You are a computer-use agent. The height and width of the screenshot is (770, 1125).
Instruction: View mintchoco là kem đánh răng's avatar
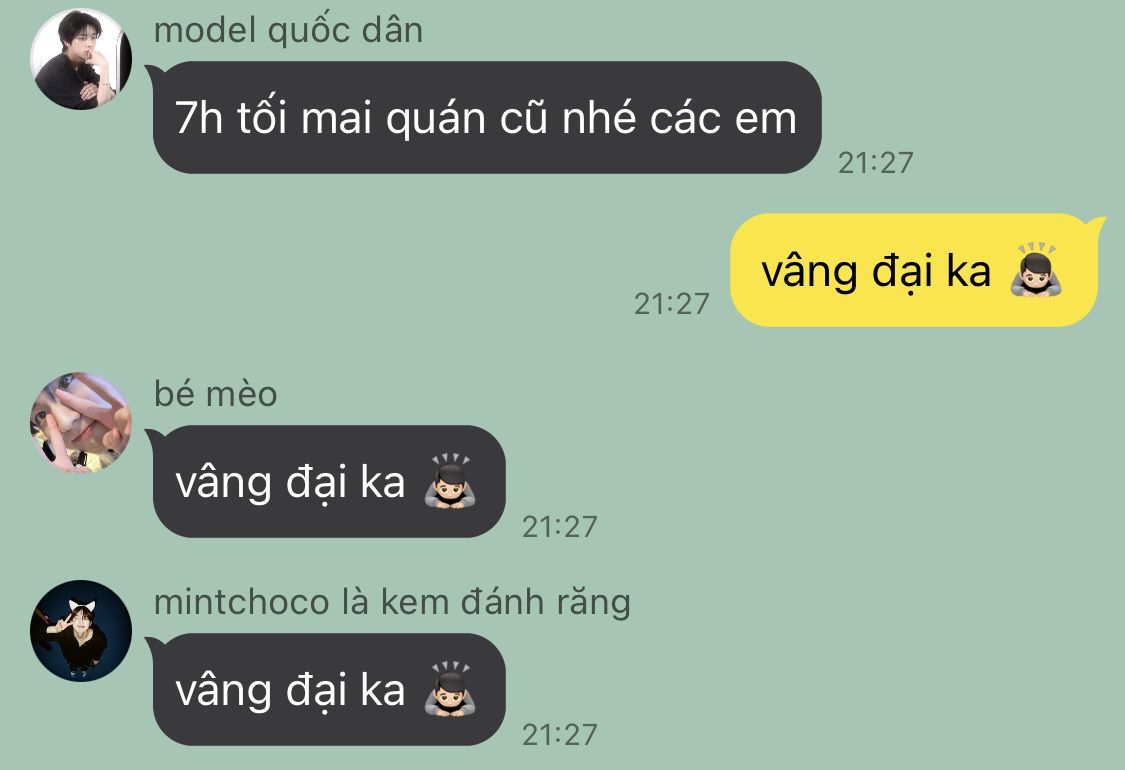[81, 630]
